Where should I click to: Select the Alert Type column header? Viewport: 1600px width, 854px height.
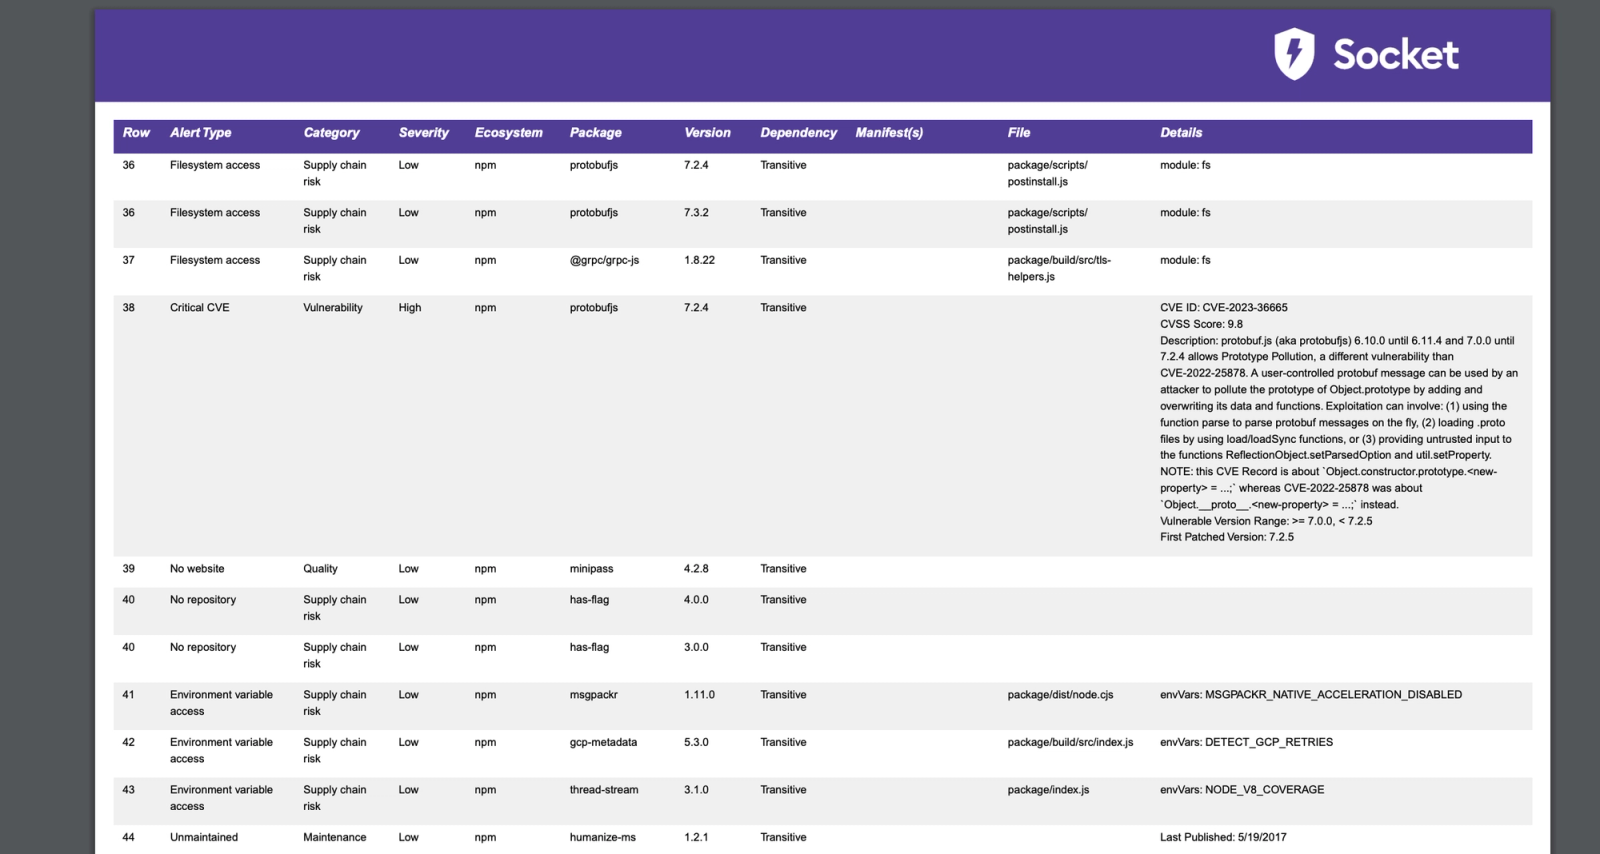(x=200, y=133)
